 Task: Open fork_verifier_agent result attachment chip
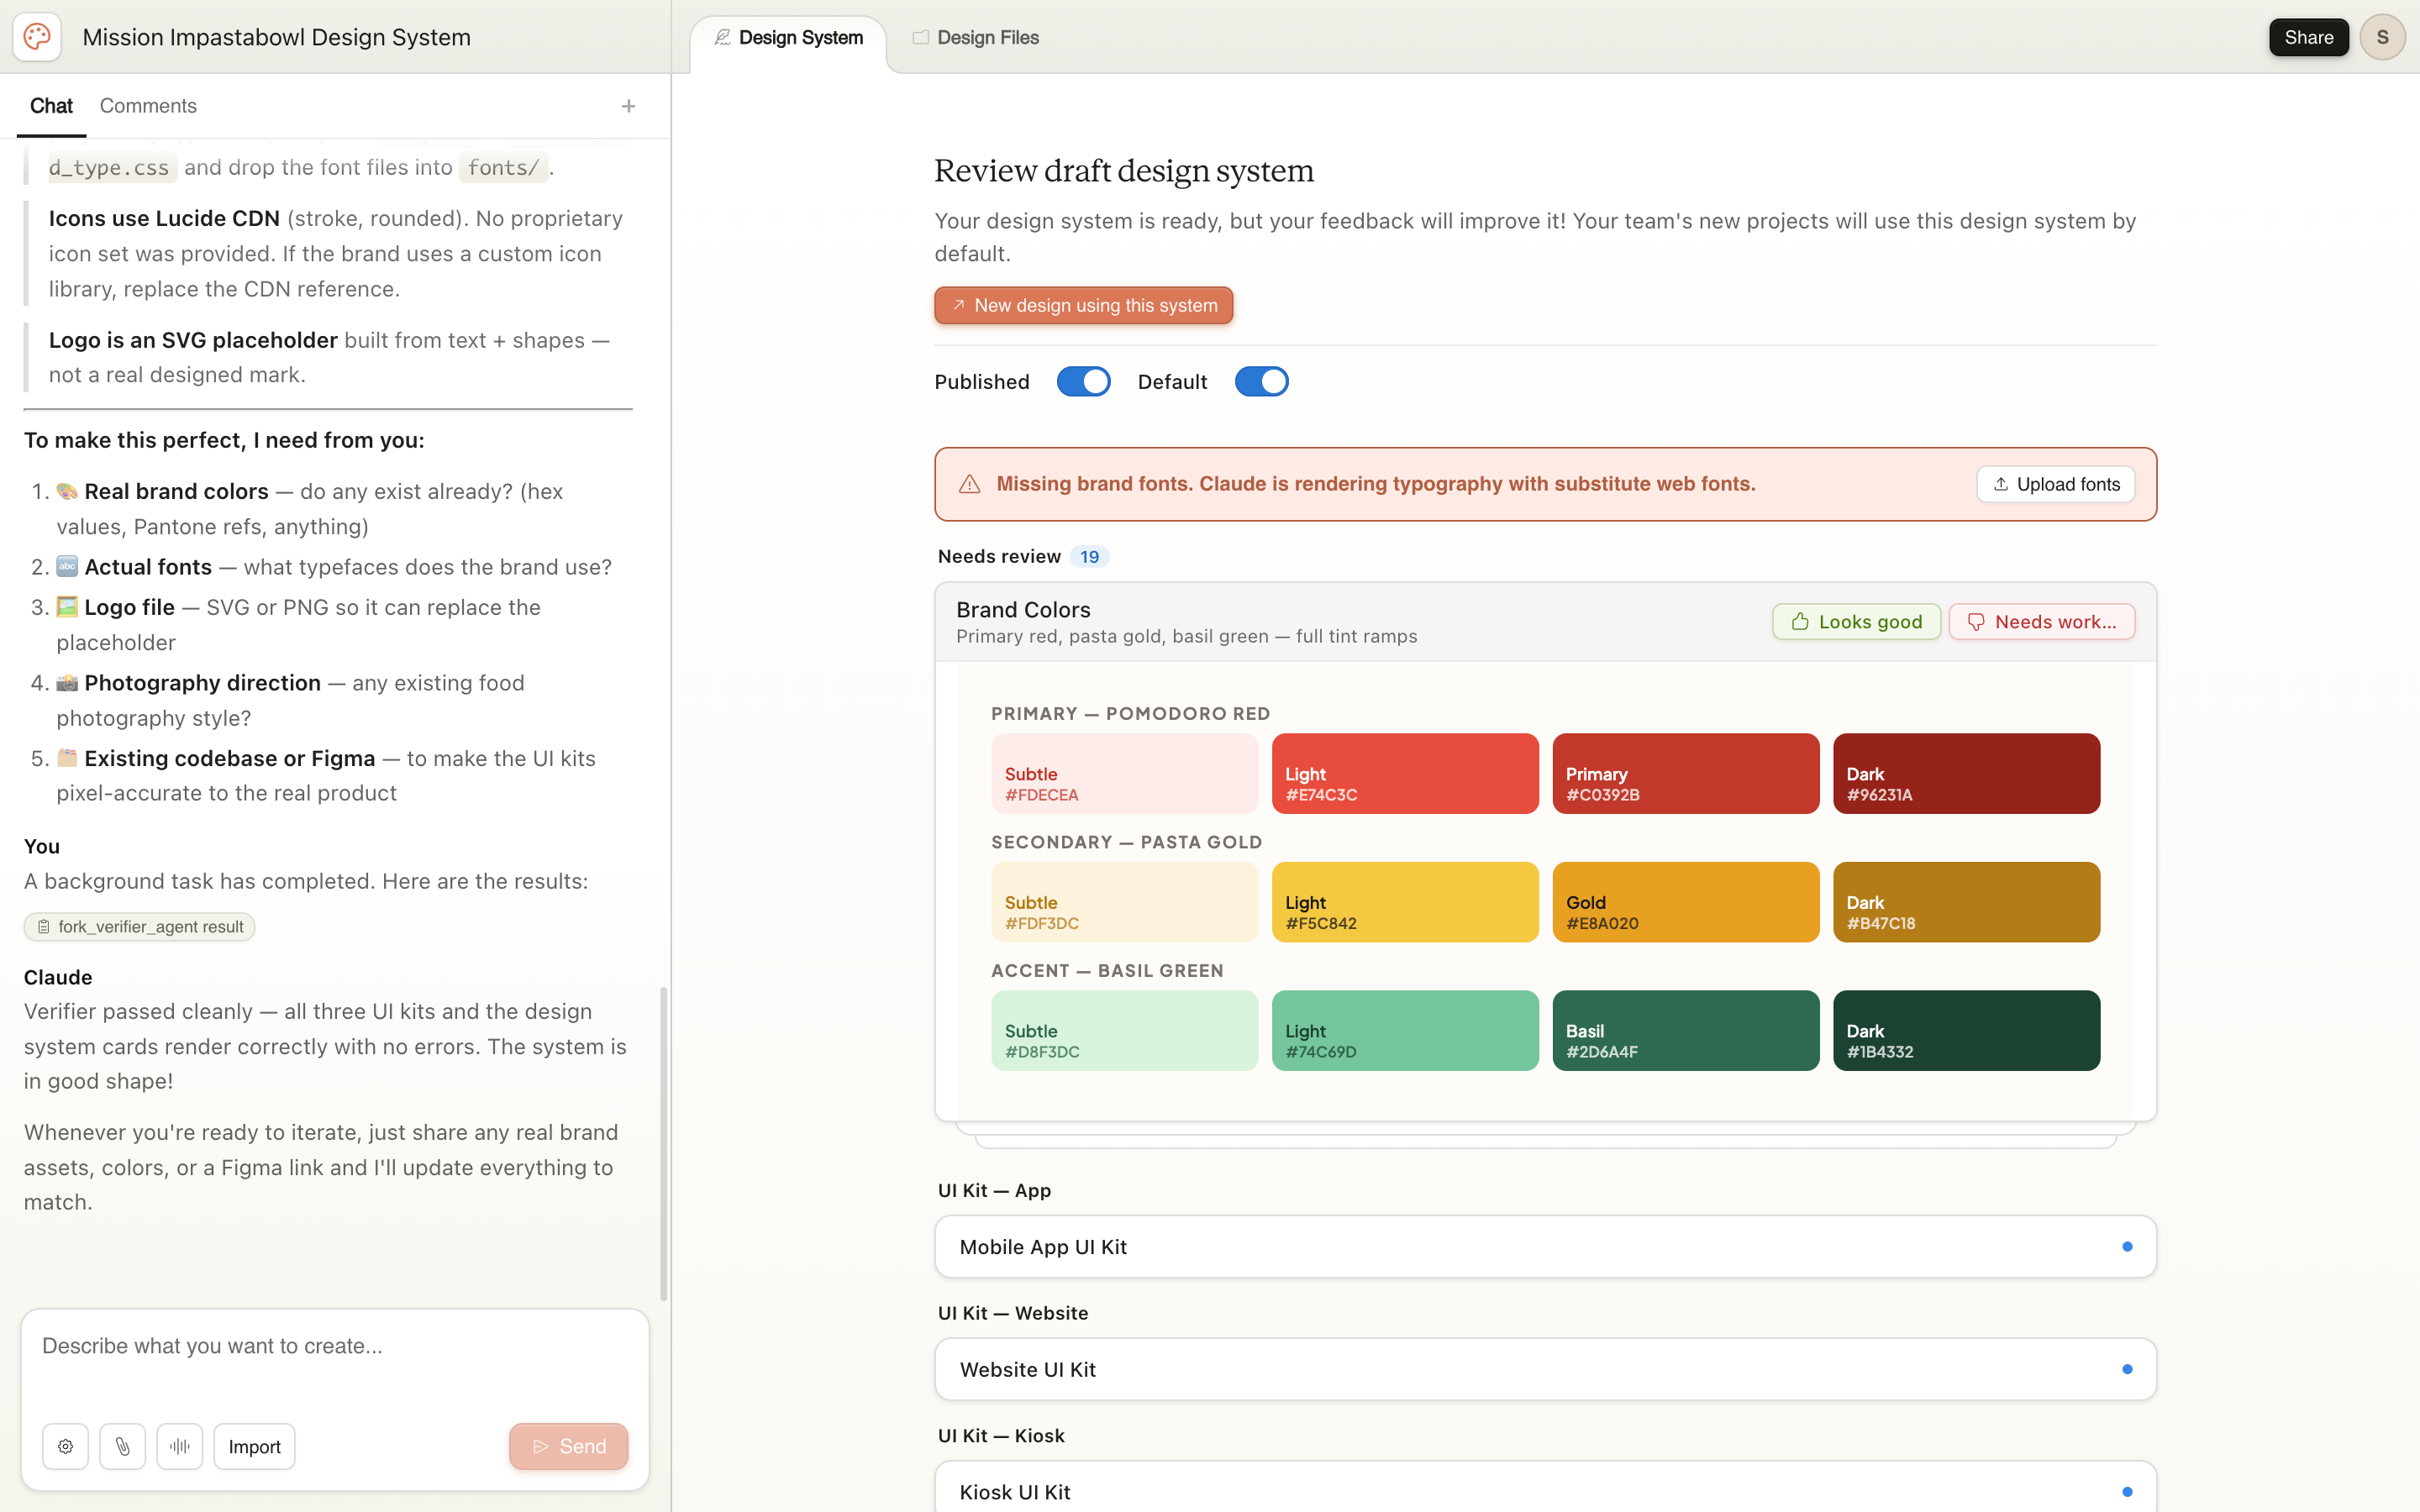[139, 927]
